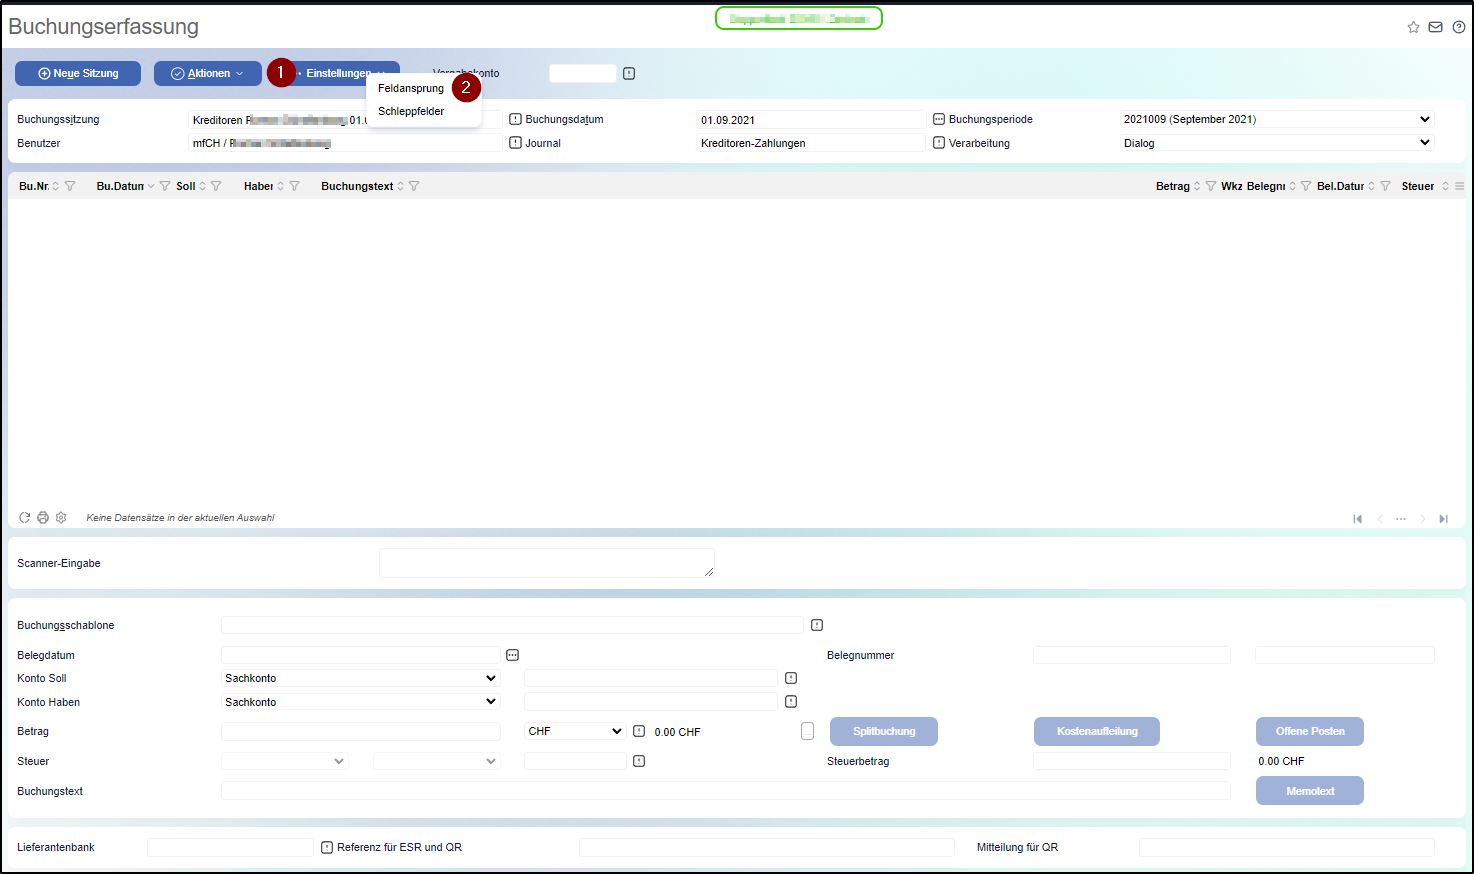
Task: Go to last page of records
Action: click(x=1443, y=519)
